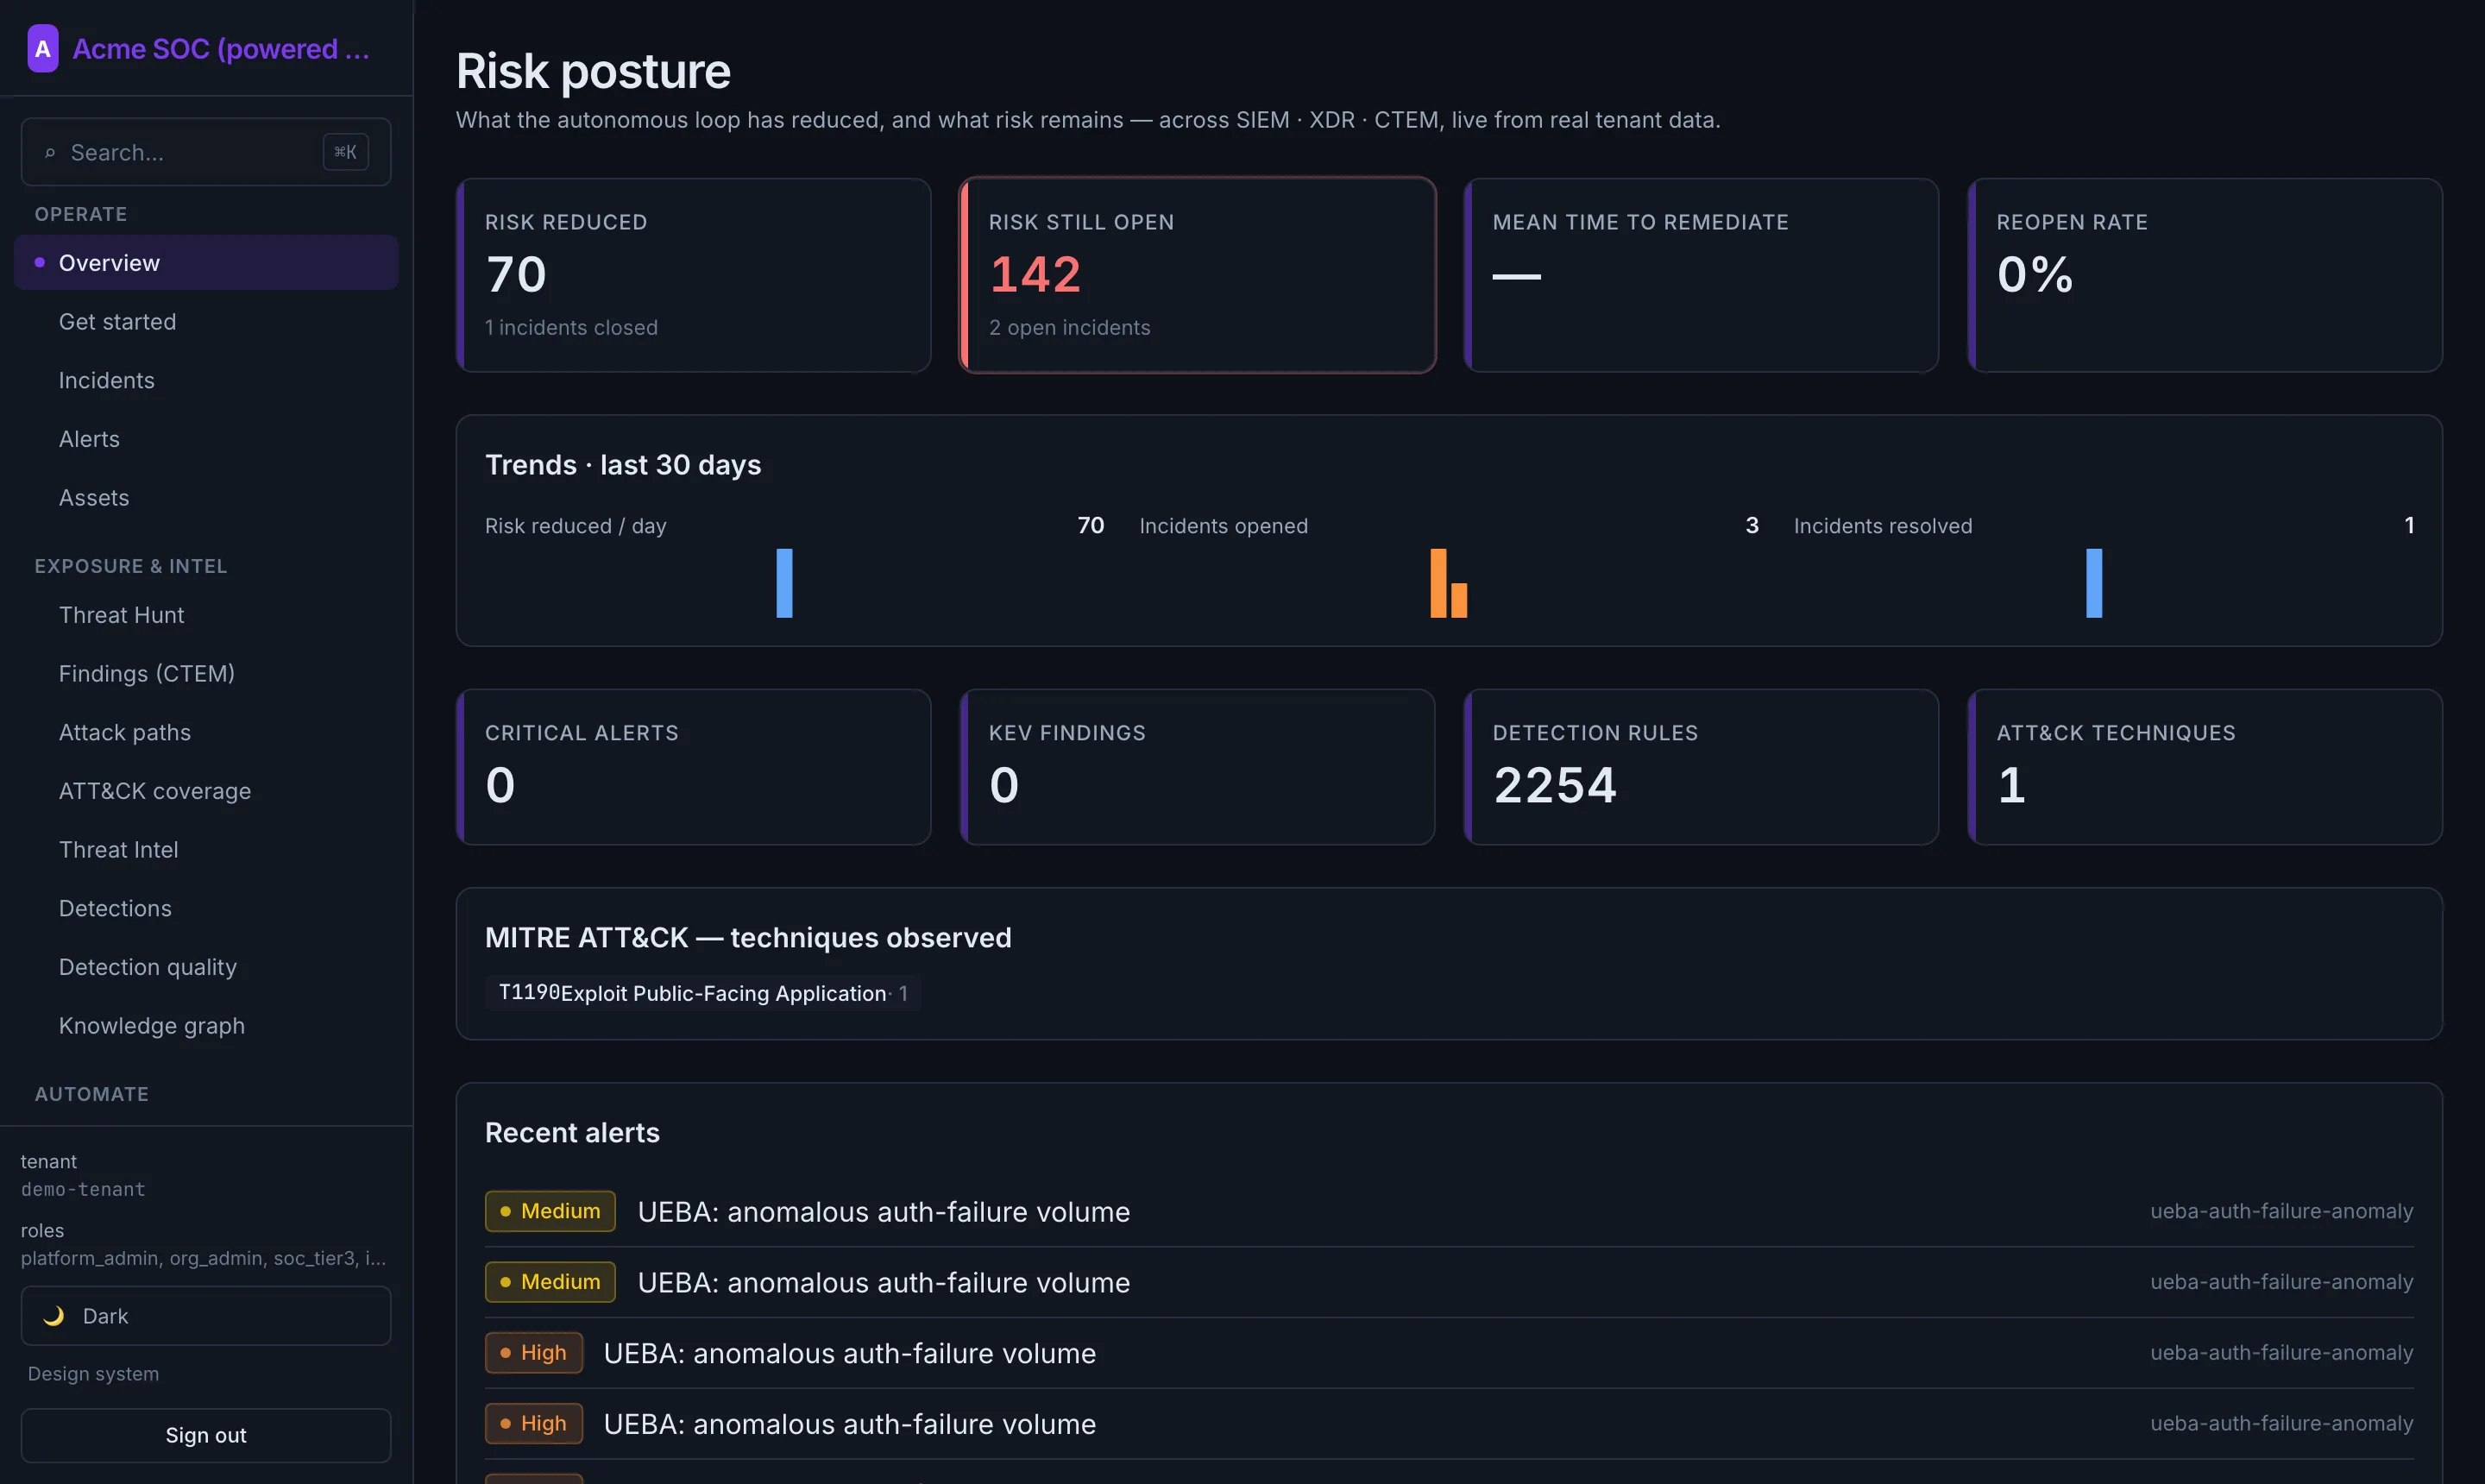Viewport: 2485px width, 1484px height.
Task: Click the '2 open incidents' text
Action: click(1070, 327)
